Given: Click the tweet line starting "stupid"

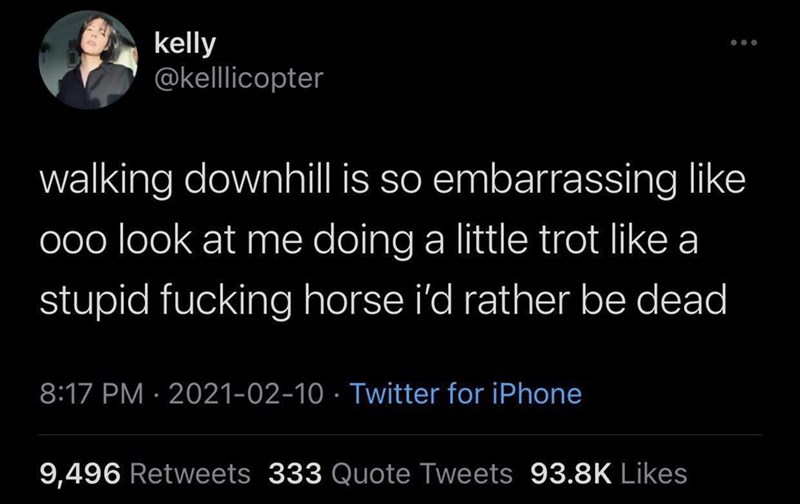Looking at the screenshot, I should (x=380, y=300).
